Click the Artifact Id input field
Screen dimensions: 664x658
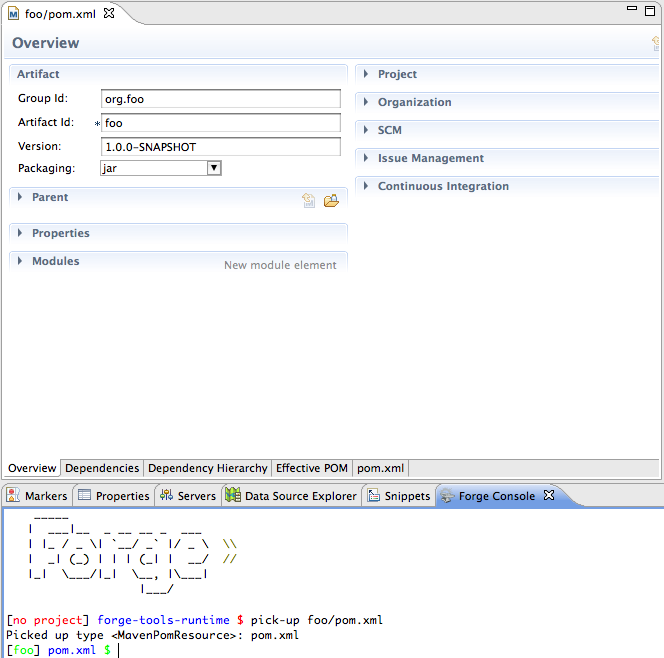[x=221, y=123]
